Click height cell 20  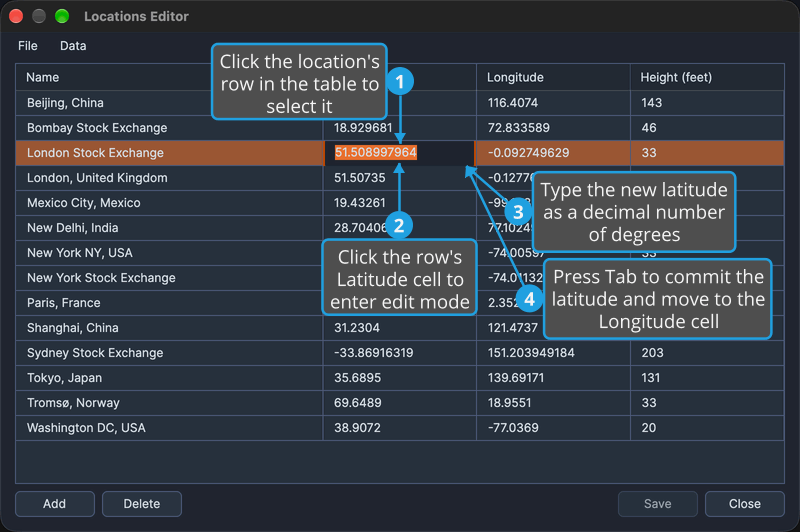pos(707,428)
